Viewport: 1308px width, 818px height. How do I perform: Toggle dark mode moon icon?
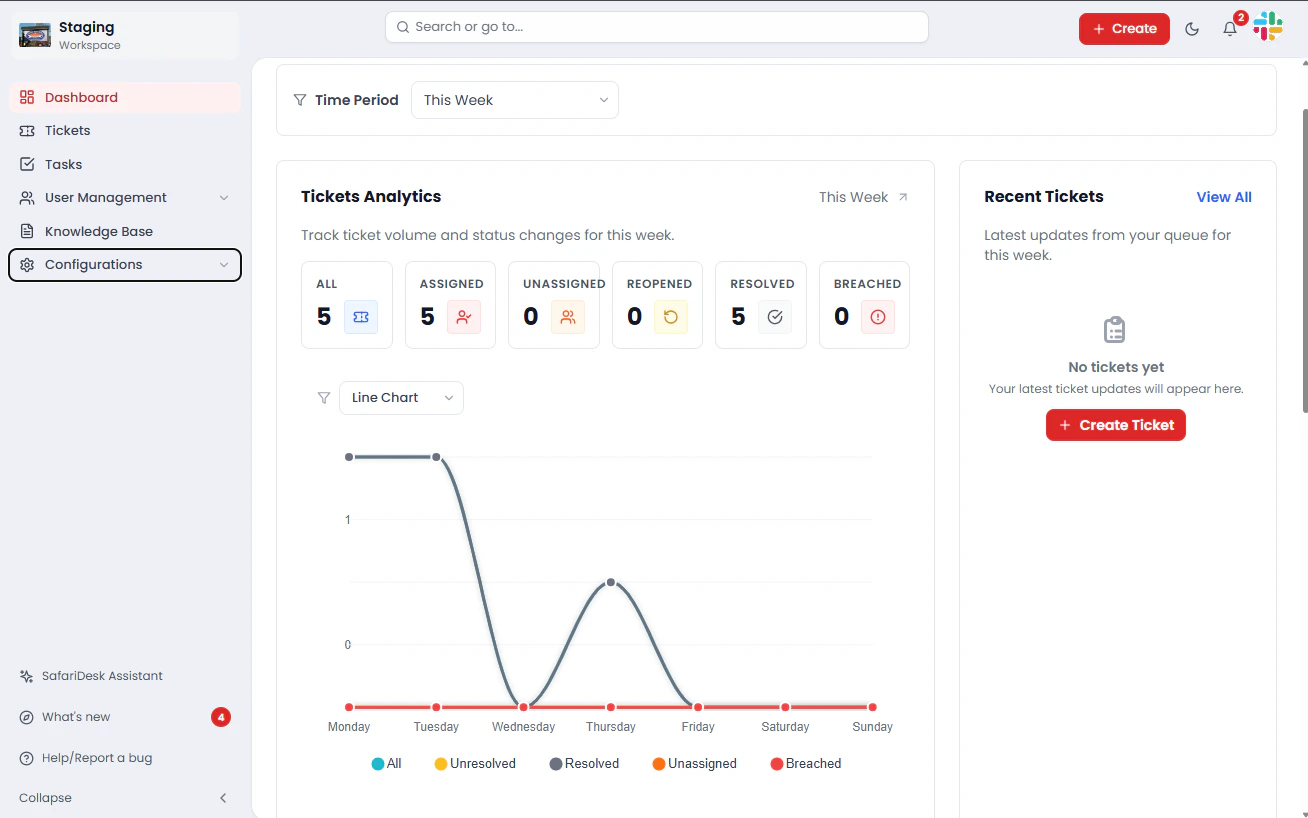1192,29
